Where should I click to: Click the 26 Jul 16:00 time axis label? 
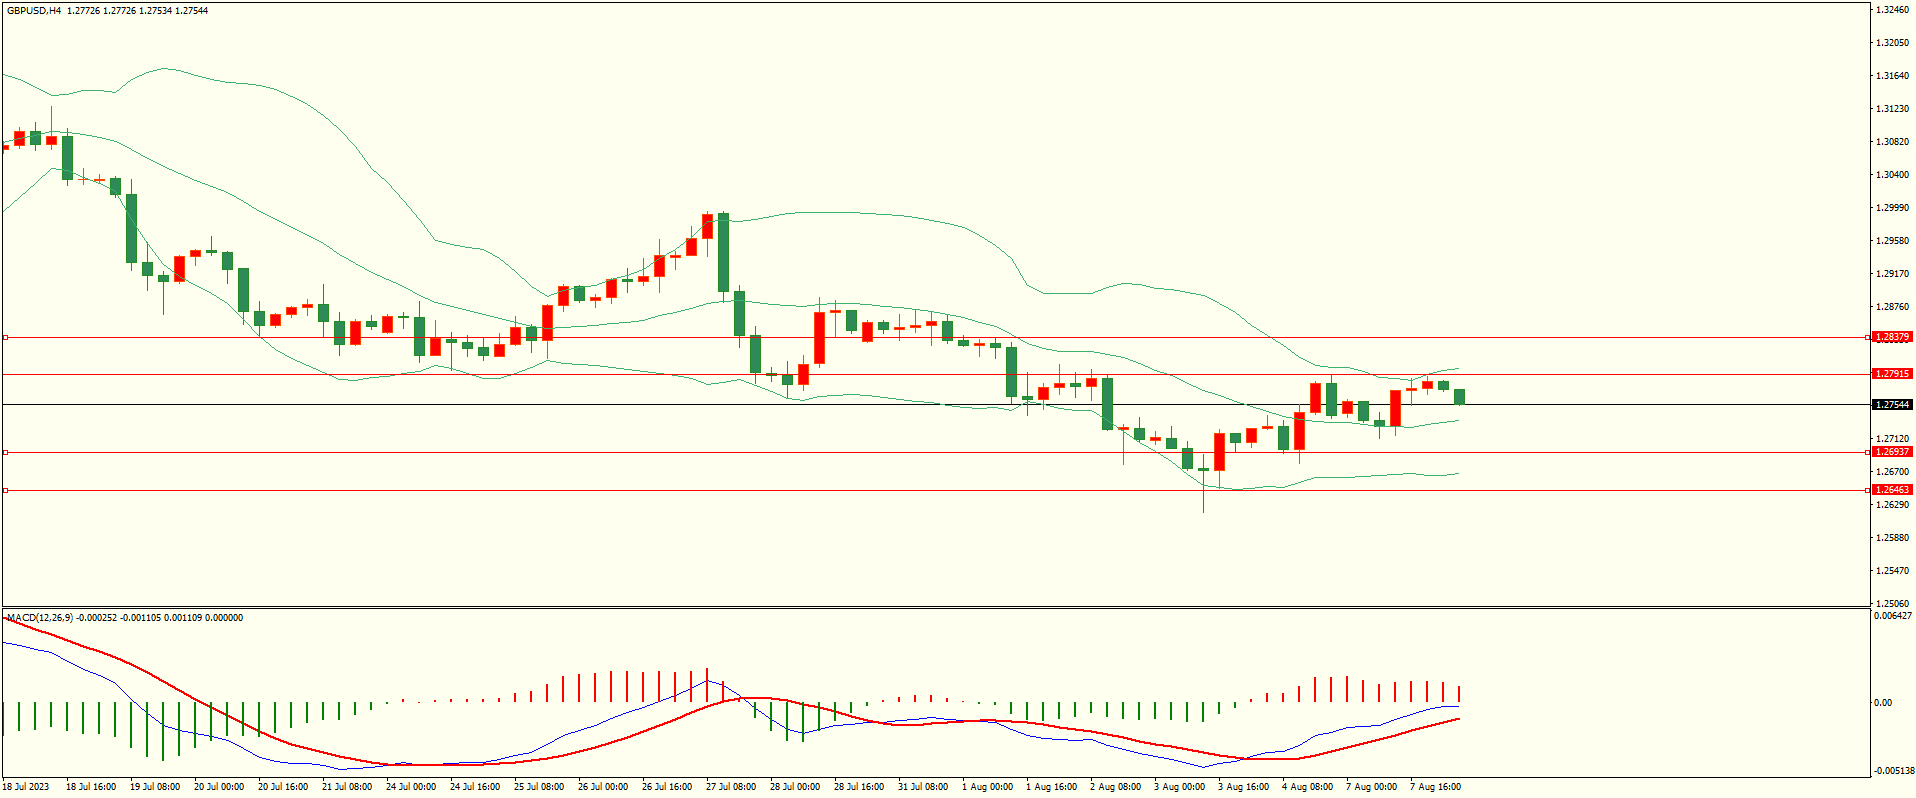pyautogui.click(x=667, y=787)
